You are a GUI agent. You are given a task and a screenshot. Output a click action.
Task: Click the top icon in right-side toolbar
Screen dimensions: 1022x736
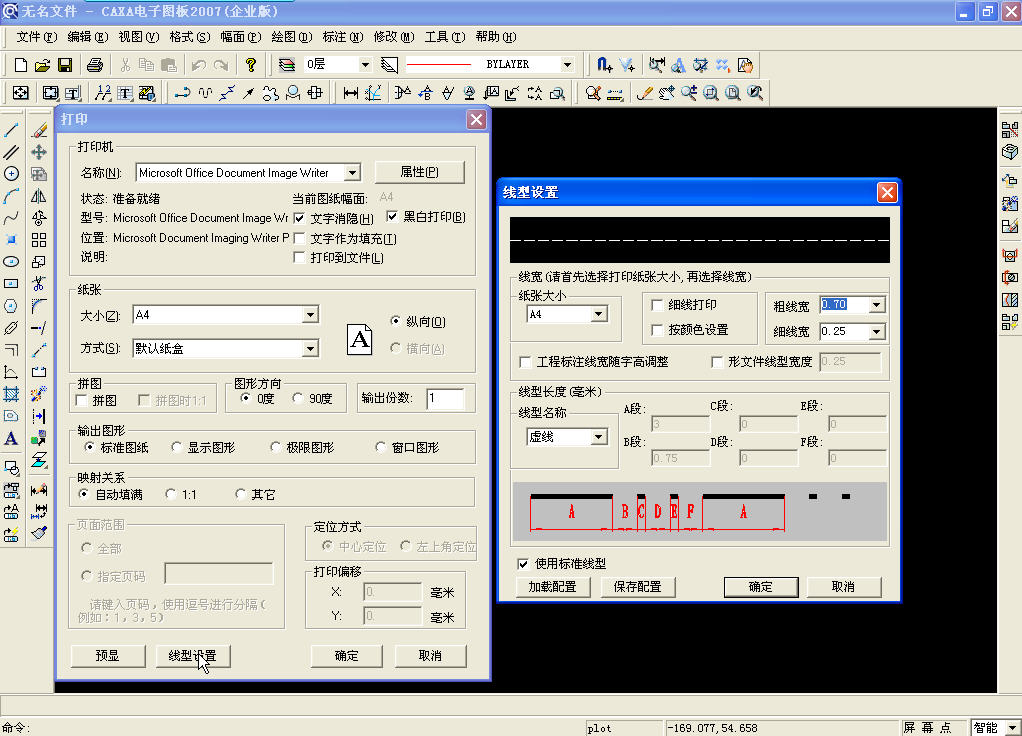point(1010,130)
